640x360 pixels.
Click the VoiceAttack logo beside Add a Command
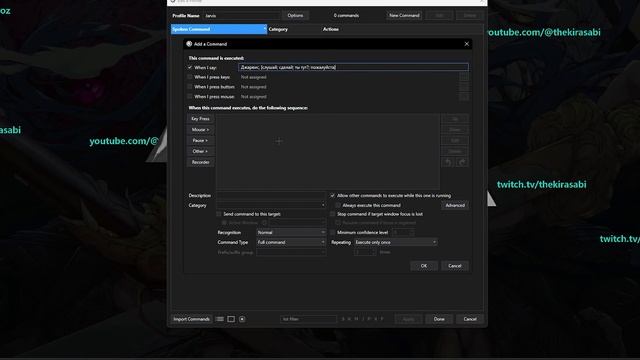click(189, 44)
